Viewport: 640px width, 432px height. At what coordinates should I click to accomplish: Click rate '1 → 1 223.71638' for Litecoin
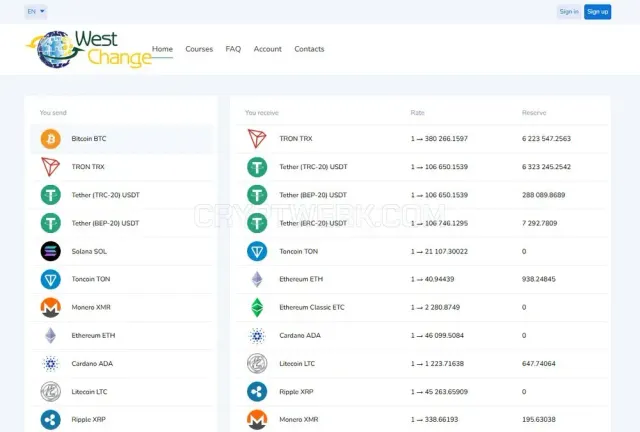(x=437, y=364)
